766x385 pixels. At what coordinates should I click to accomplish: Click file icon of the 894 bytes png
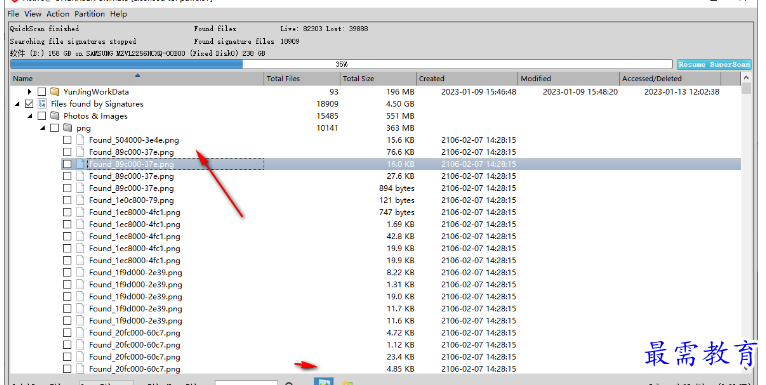point(80,188)
